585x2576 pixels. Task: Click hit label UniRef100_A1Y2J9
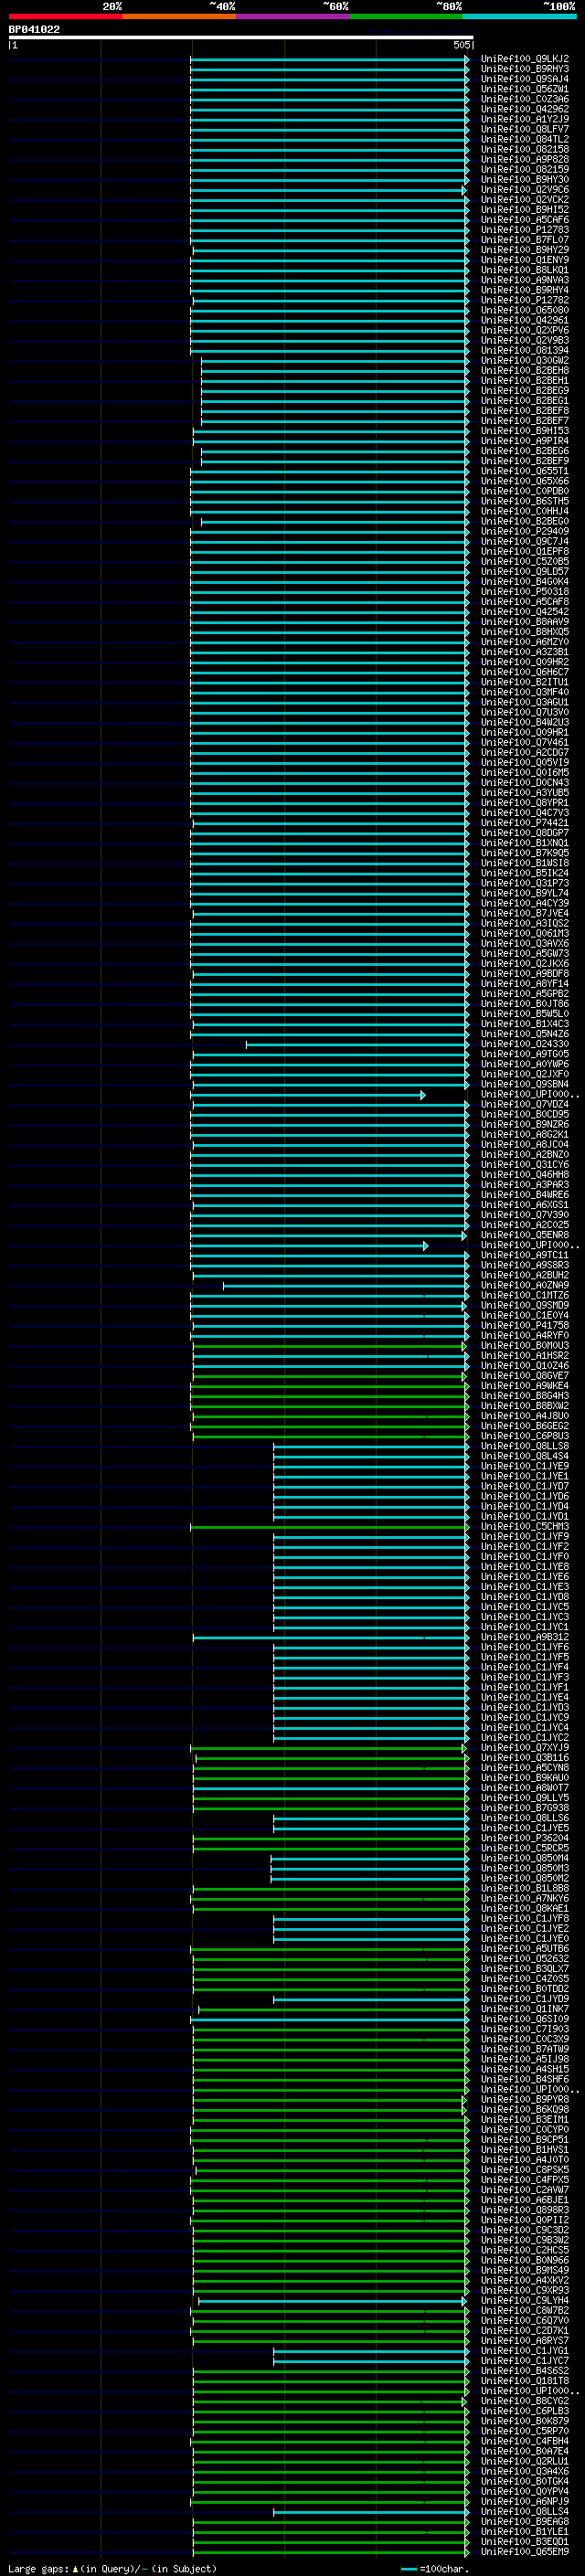[525, 119]
